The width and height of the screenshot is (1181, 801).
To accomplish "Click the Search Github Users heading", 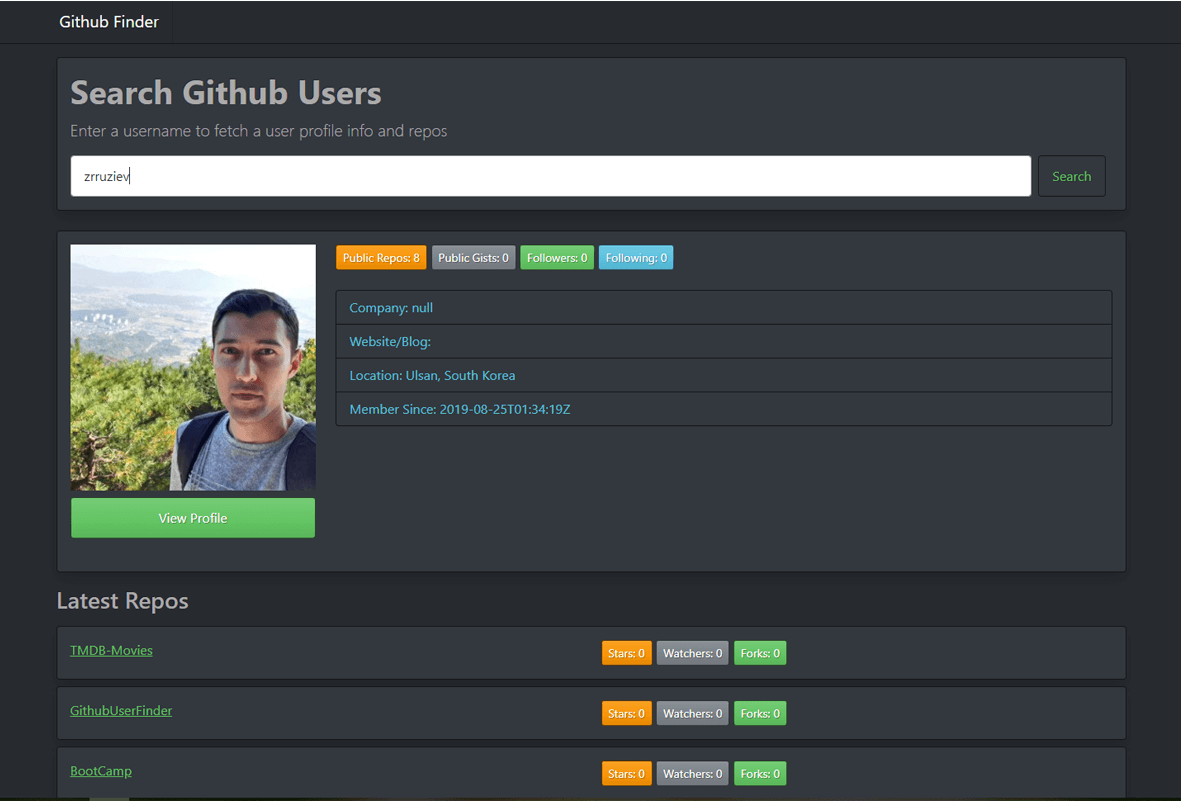I will click(226, 93).
